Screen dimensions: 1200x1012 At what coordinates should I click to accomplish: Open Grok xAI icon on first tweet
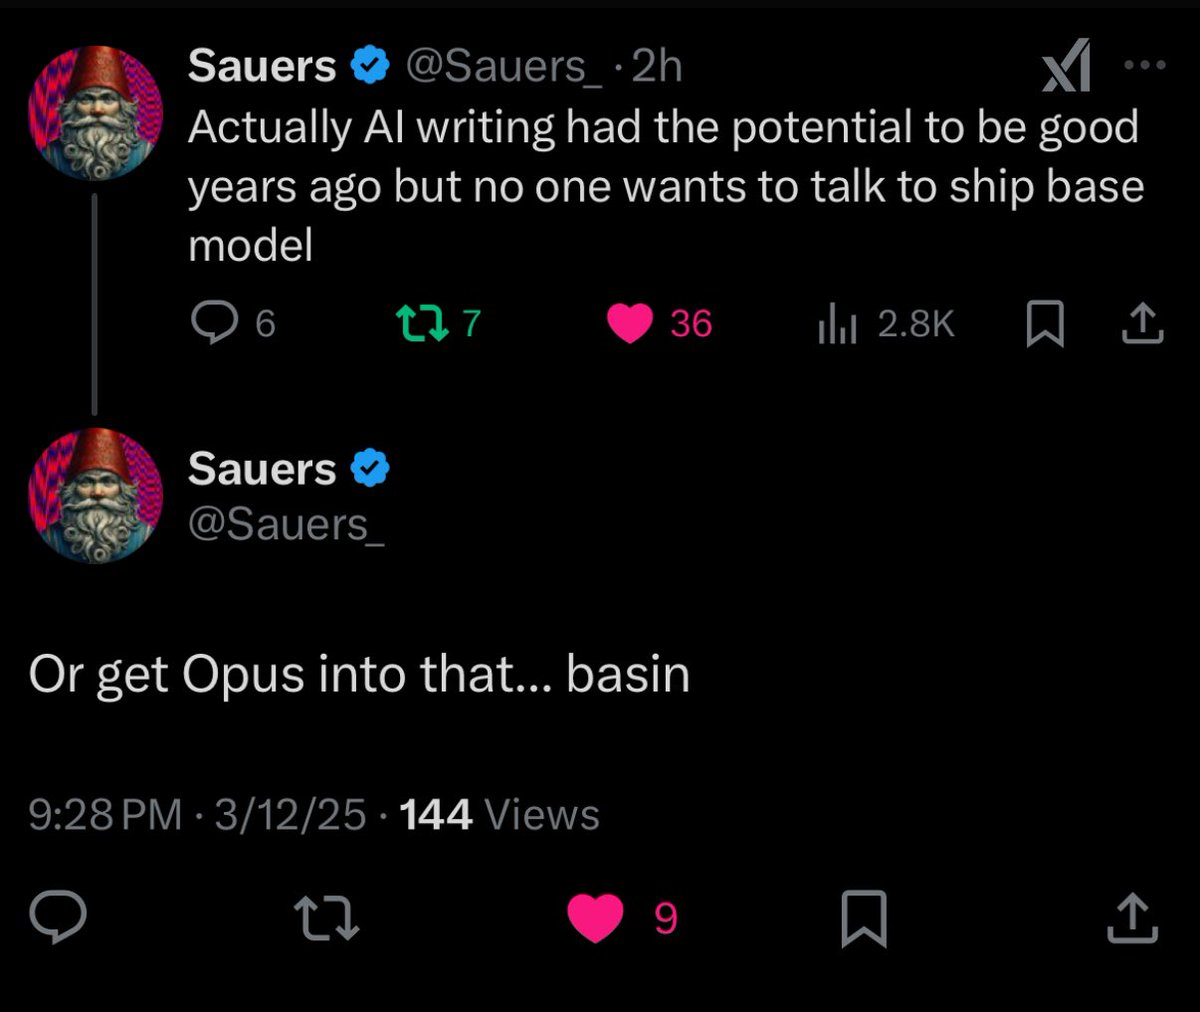tap(1066, 67)
